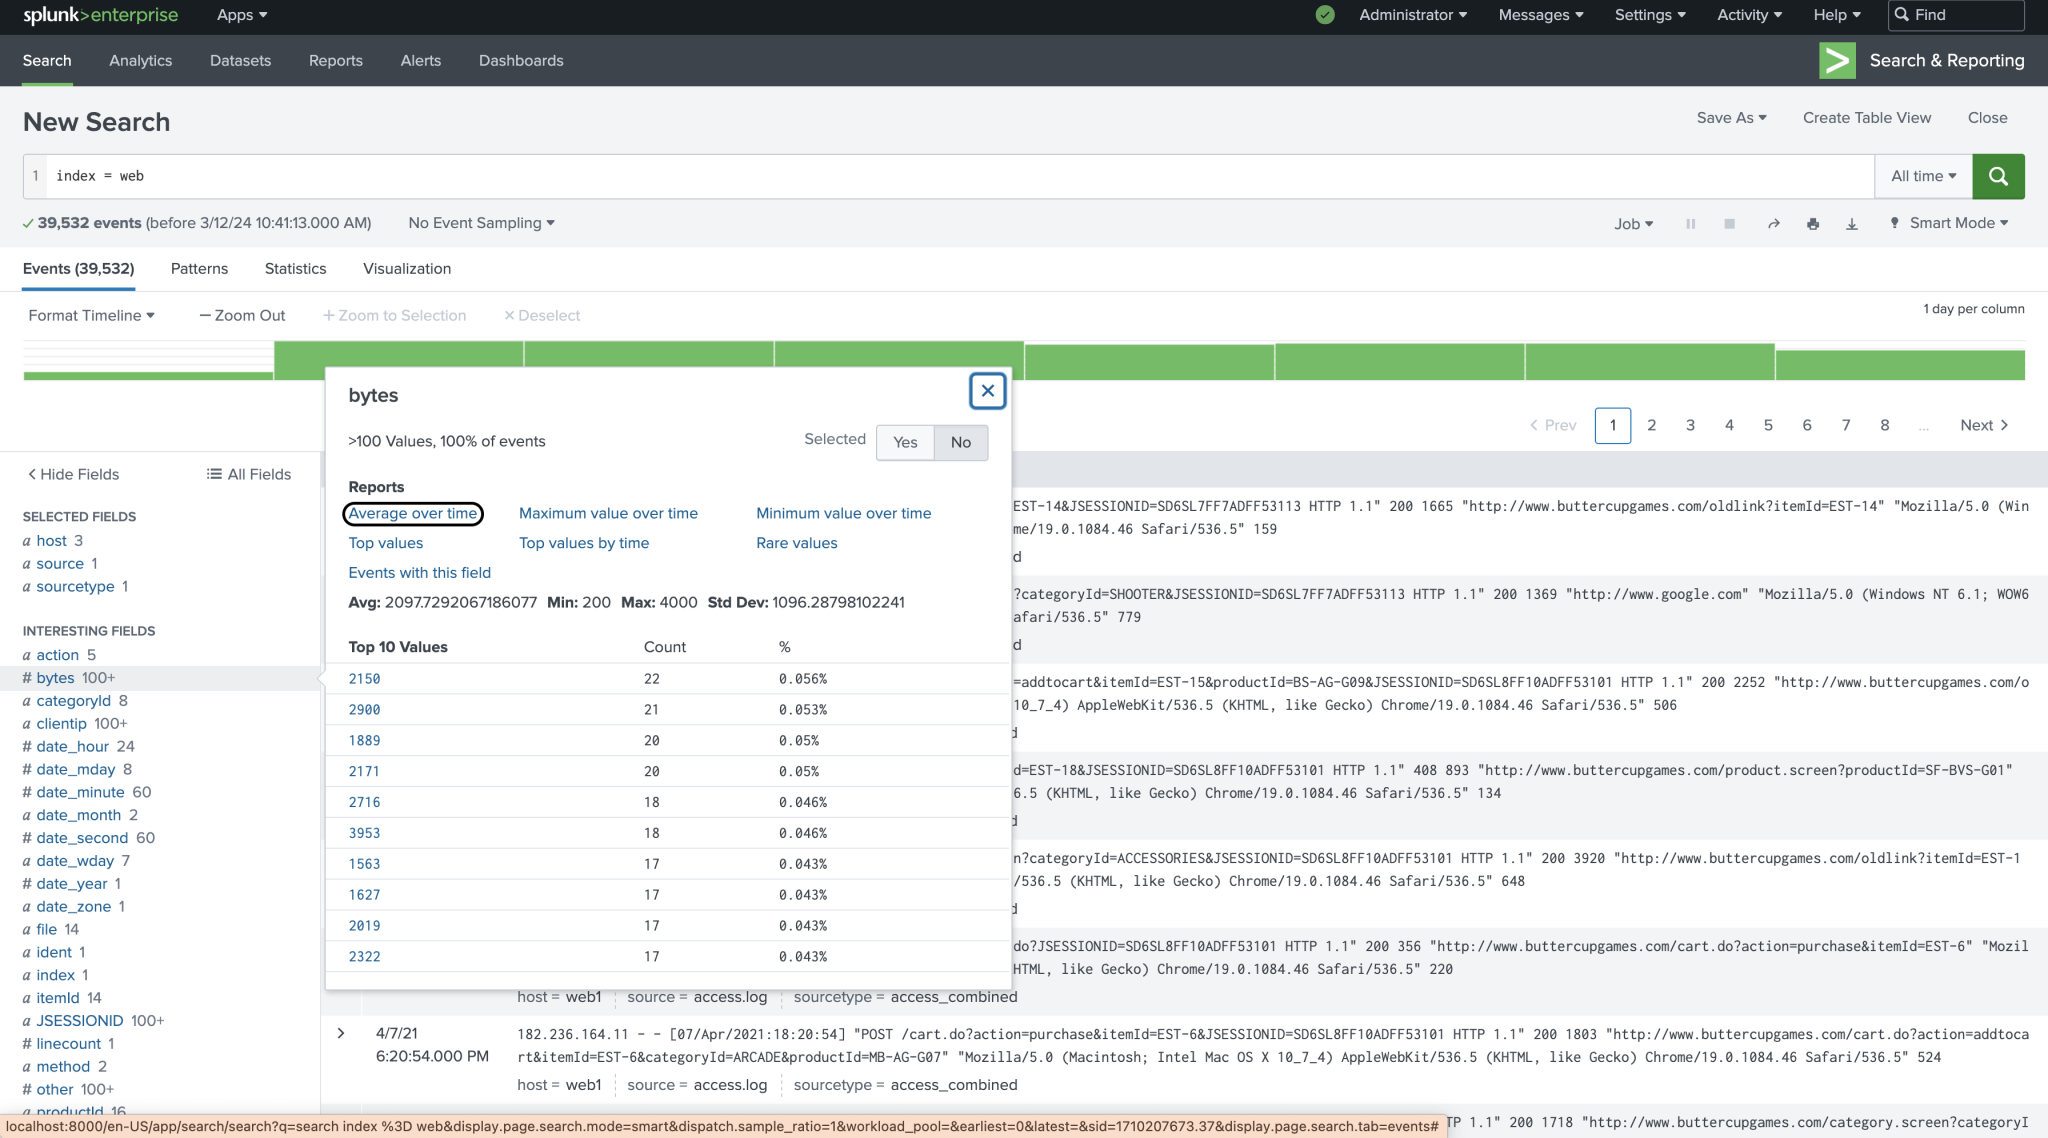
Task: Change Smart Mode search mode
Action: (1947, 223)
